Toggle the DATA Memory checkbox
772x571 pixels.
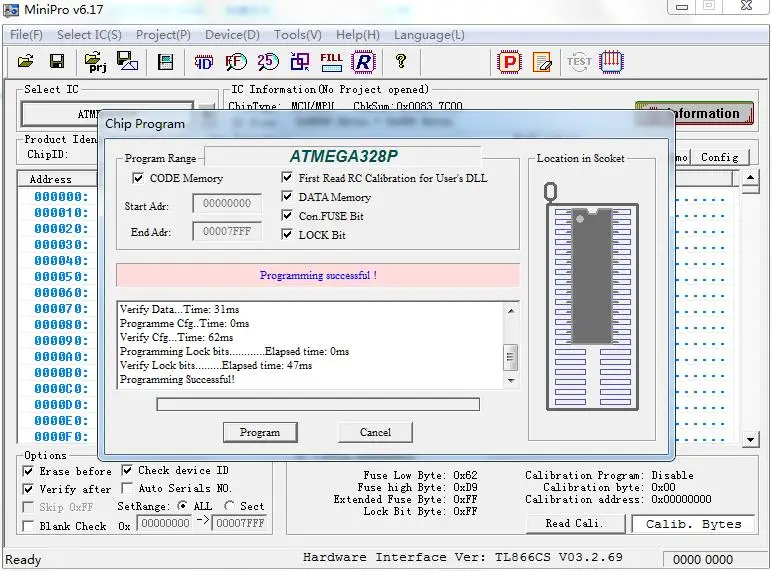[x=288, y=197]
